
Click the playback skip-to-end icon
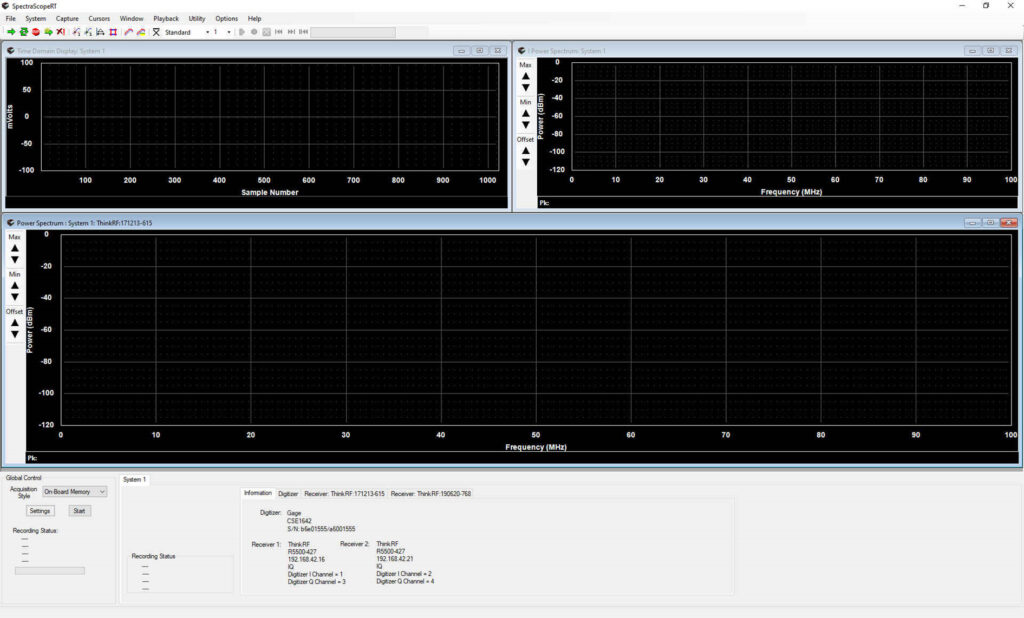point(291,32)
